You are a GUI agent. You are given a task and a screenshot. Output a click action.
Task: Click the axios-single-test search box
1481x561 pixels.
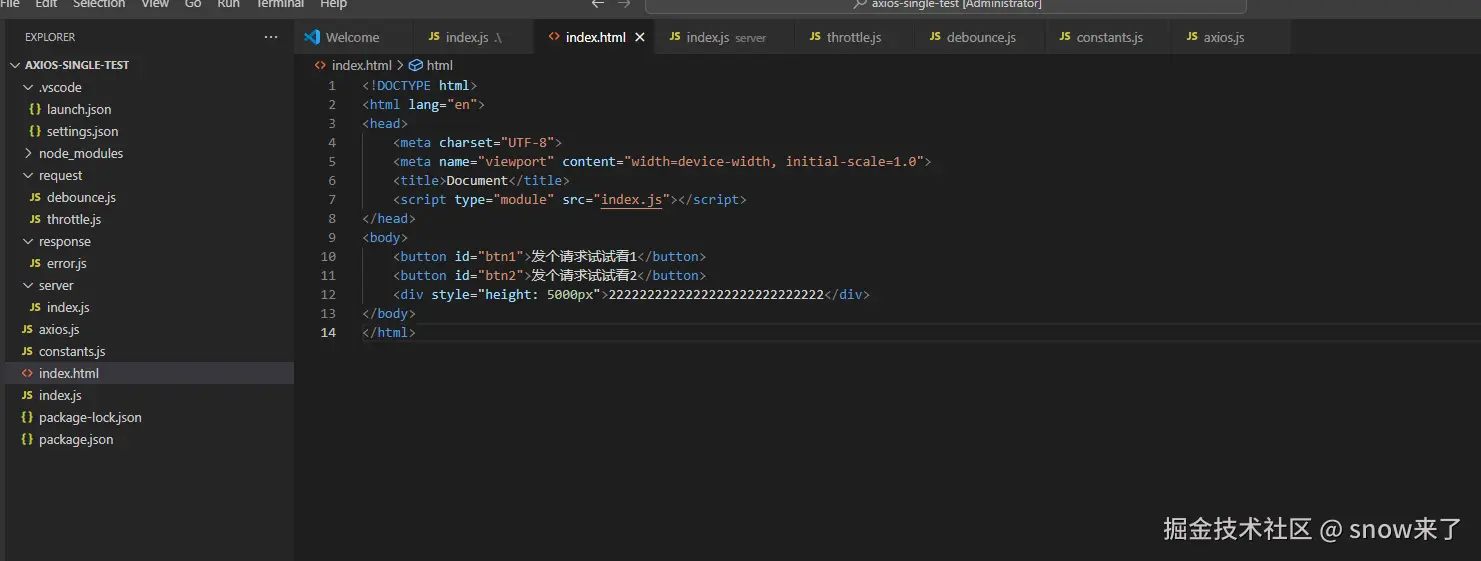pyautogui.click(x=945, y=5)
